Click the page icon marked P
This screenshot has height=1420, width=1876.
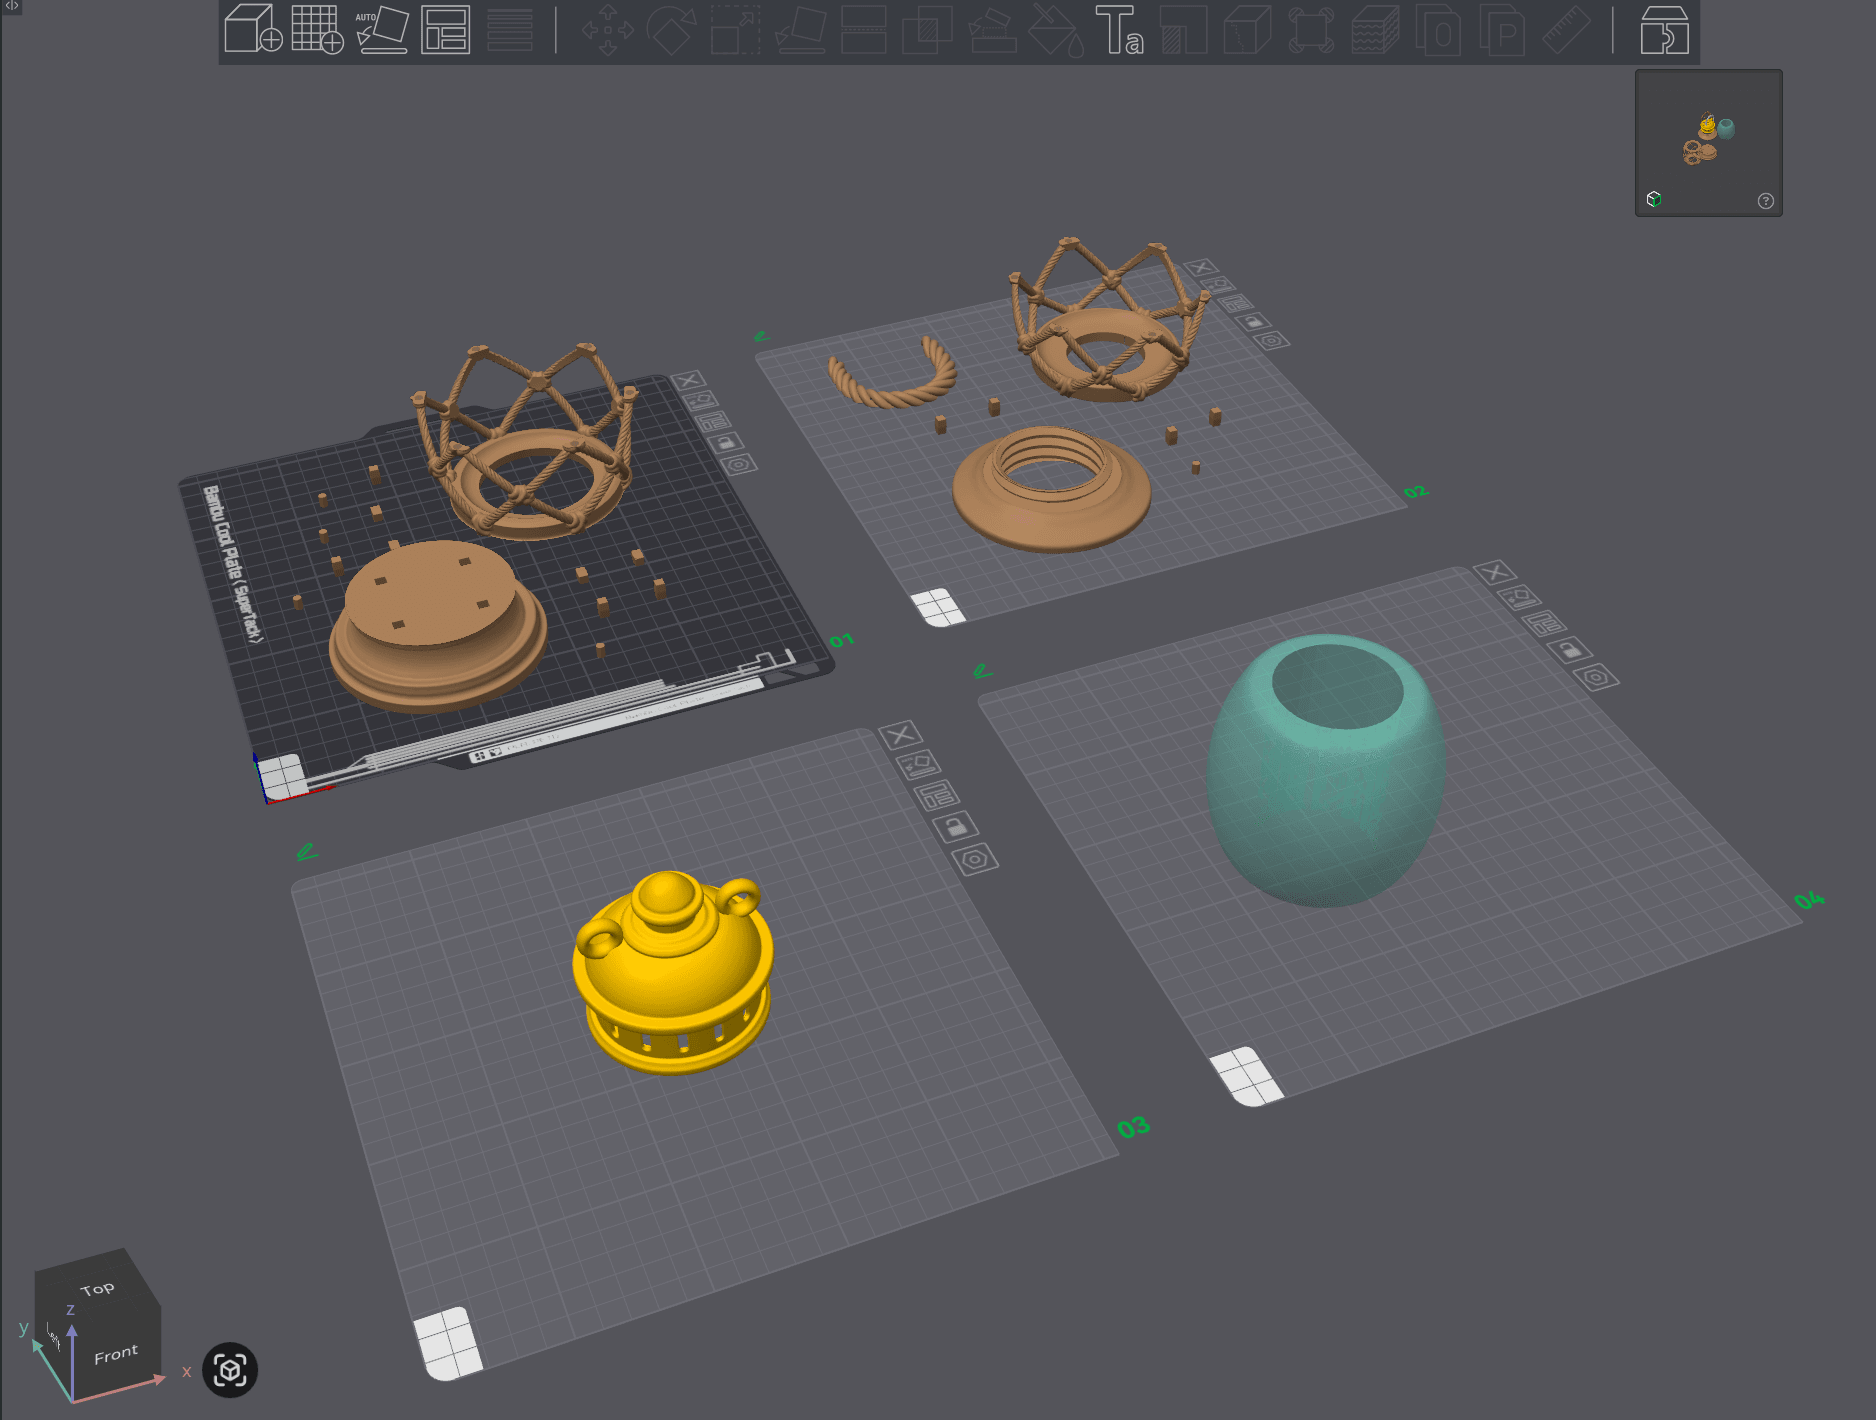click(1503, 29)
